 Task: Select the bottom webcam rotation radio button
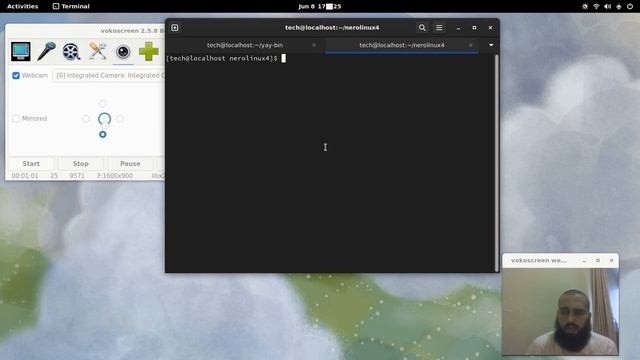103,134
